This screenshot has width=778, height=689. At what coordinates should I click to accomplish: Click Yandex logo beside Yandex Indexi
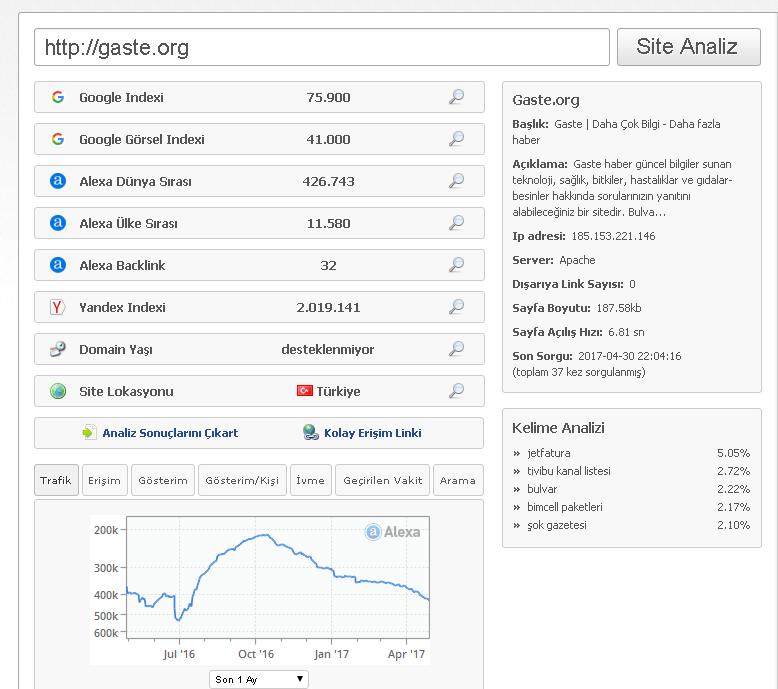pos(58,307)
